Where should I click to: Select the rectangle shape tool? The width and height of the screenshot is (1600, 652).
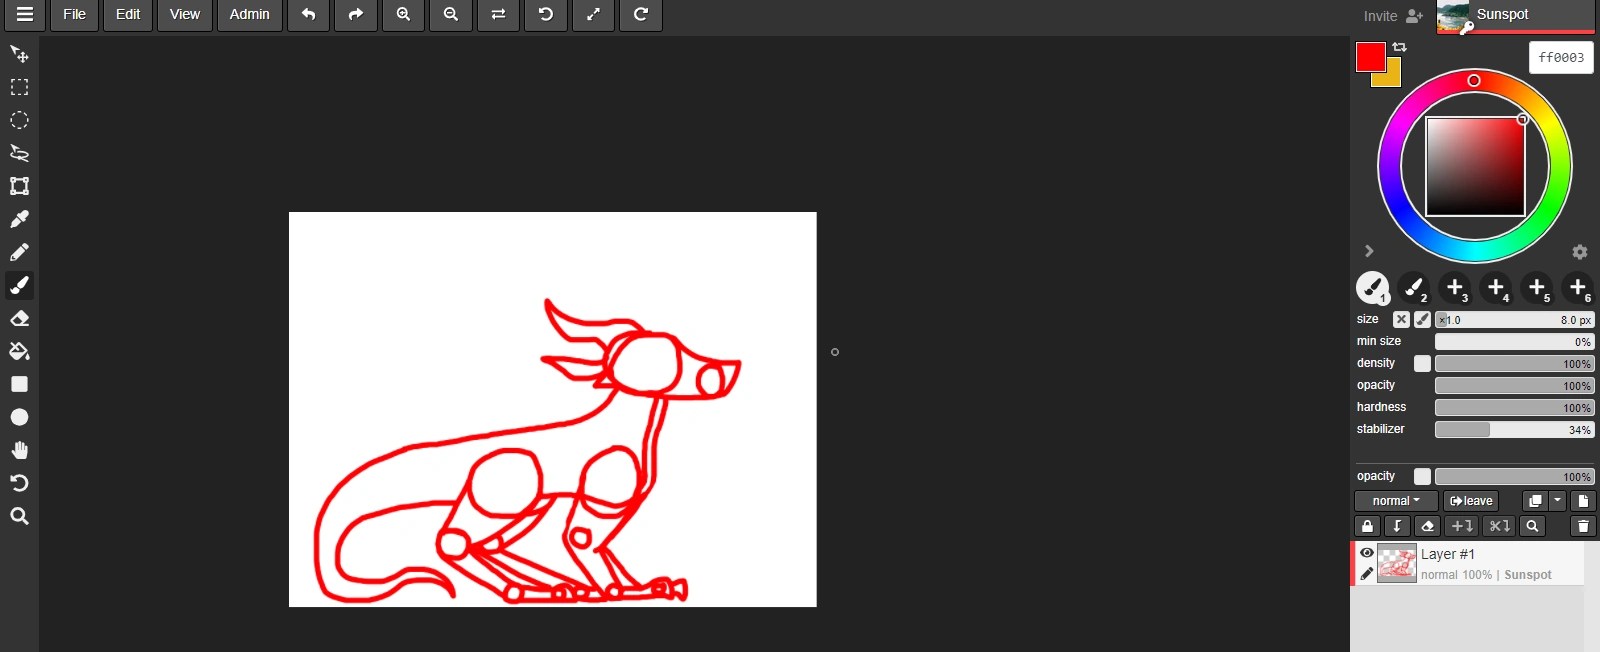(19, 384)
